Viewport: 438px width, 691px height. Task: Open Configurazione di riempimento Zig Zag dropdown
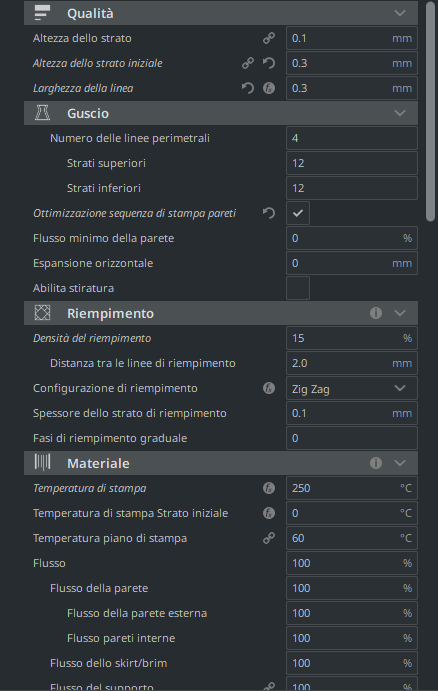352,388
